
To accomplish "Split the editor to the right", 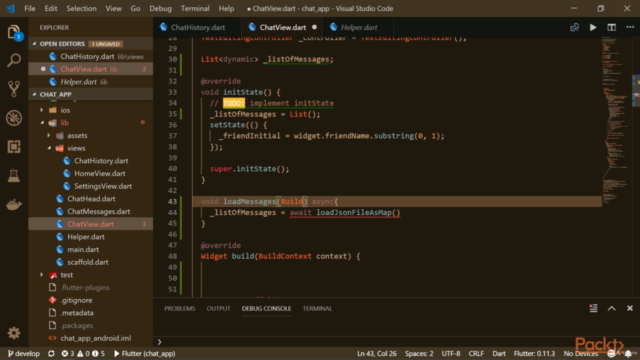I will point(611,27).
